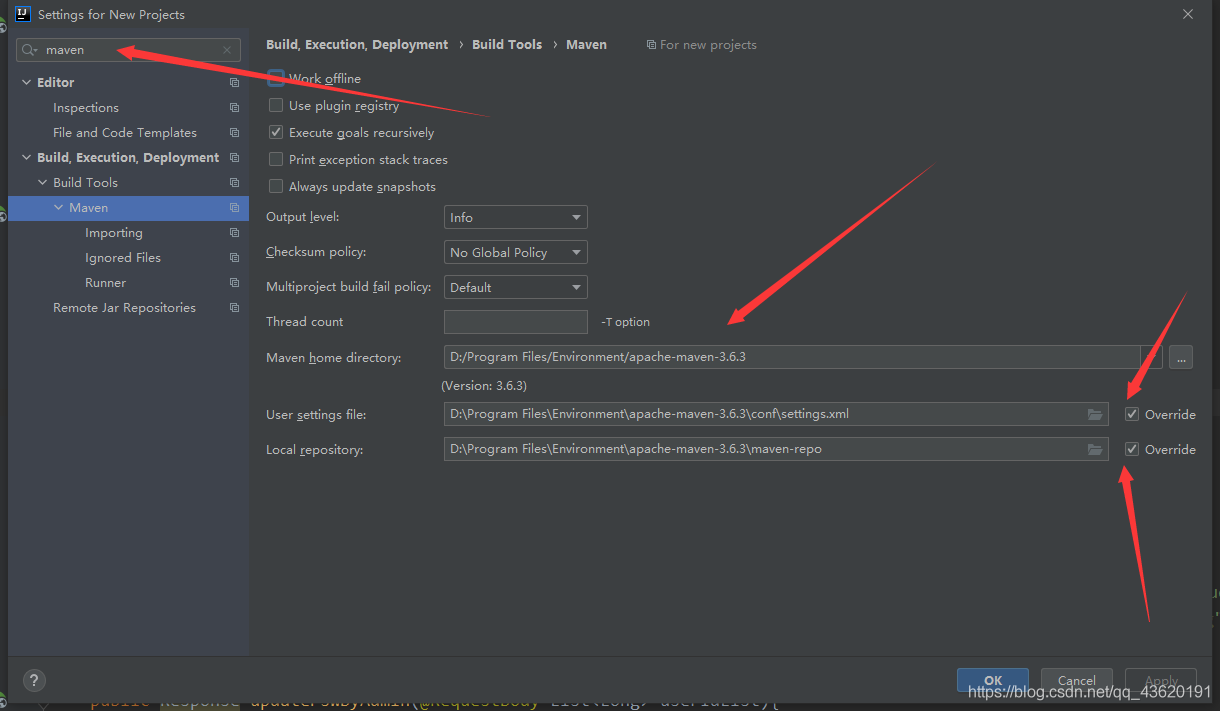Clear the search field with the X icon
This screenshot has width=1220, height=711.
[x=227, y=49]
